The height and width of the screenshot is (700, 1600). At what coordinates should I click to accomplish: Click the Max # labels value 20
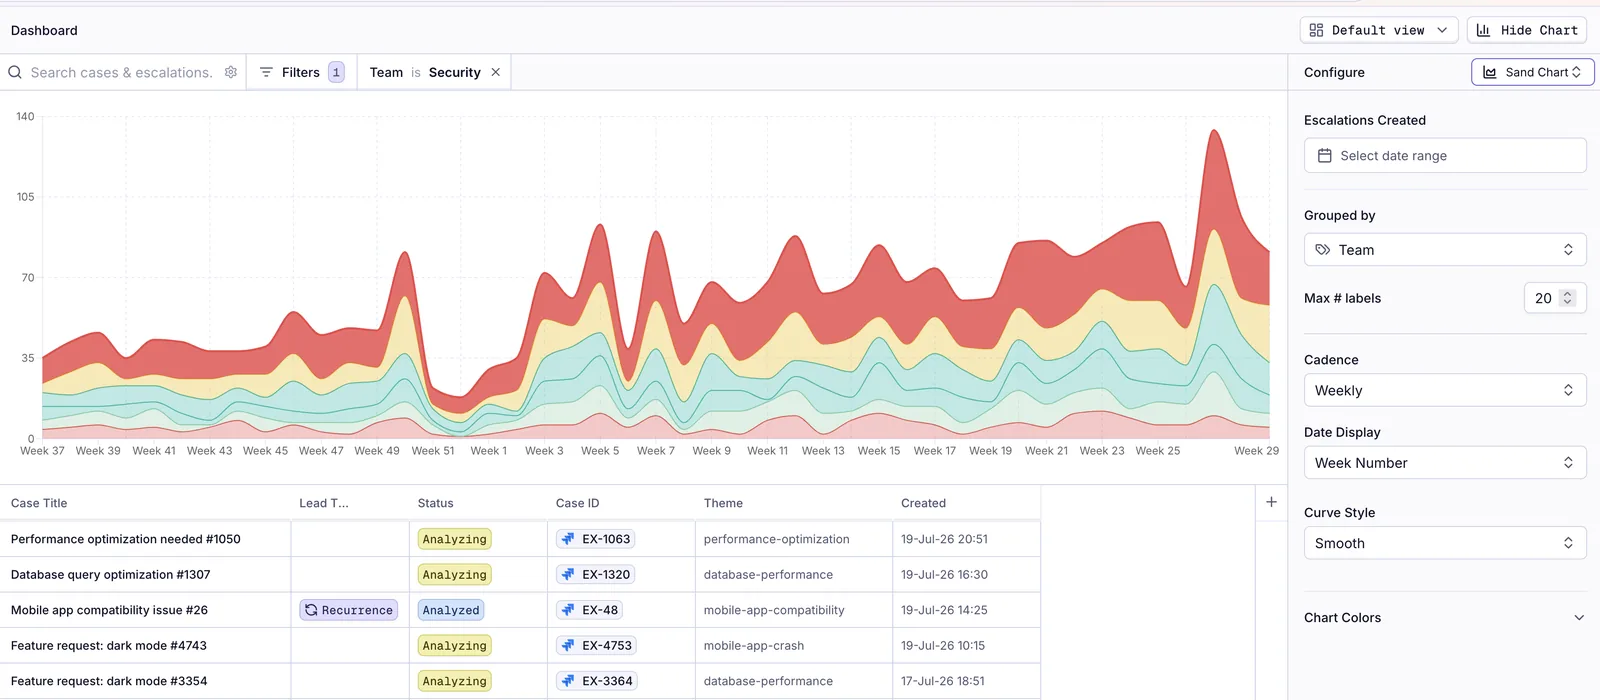coord(1543,298)
